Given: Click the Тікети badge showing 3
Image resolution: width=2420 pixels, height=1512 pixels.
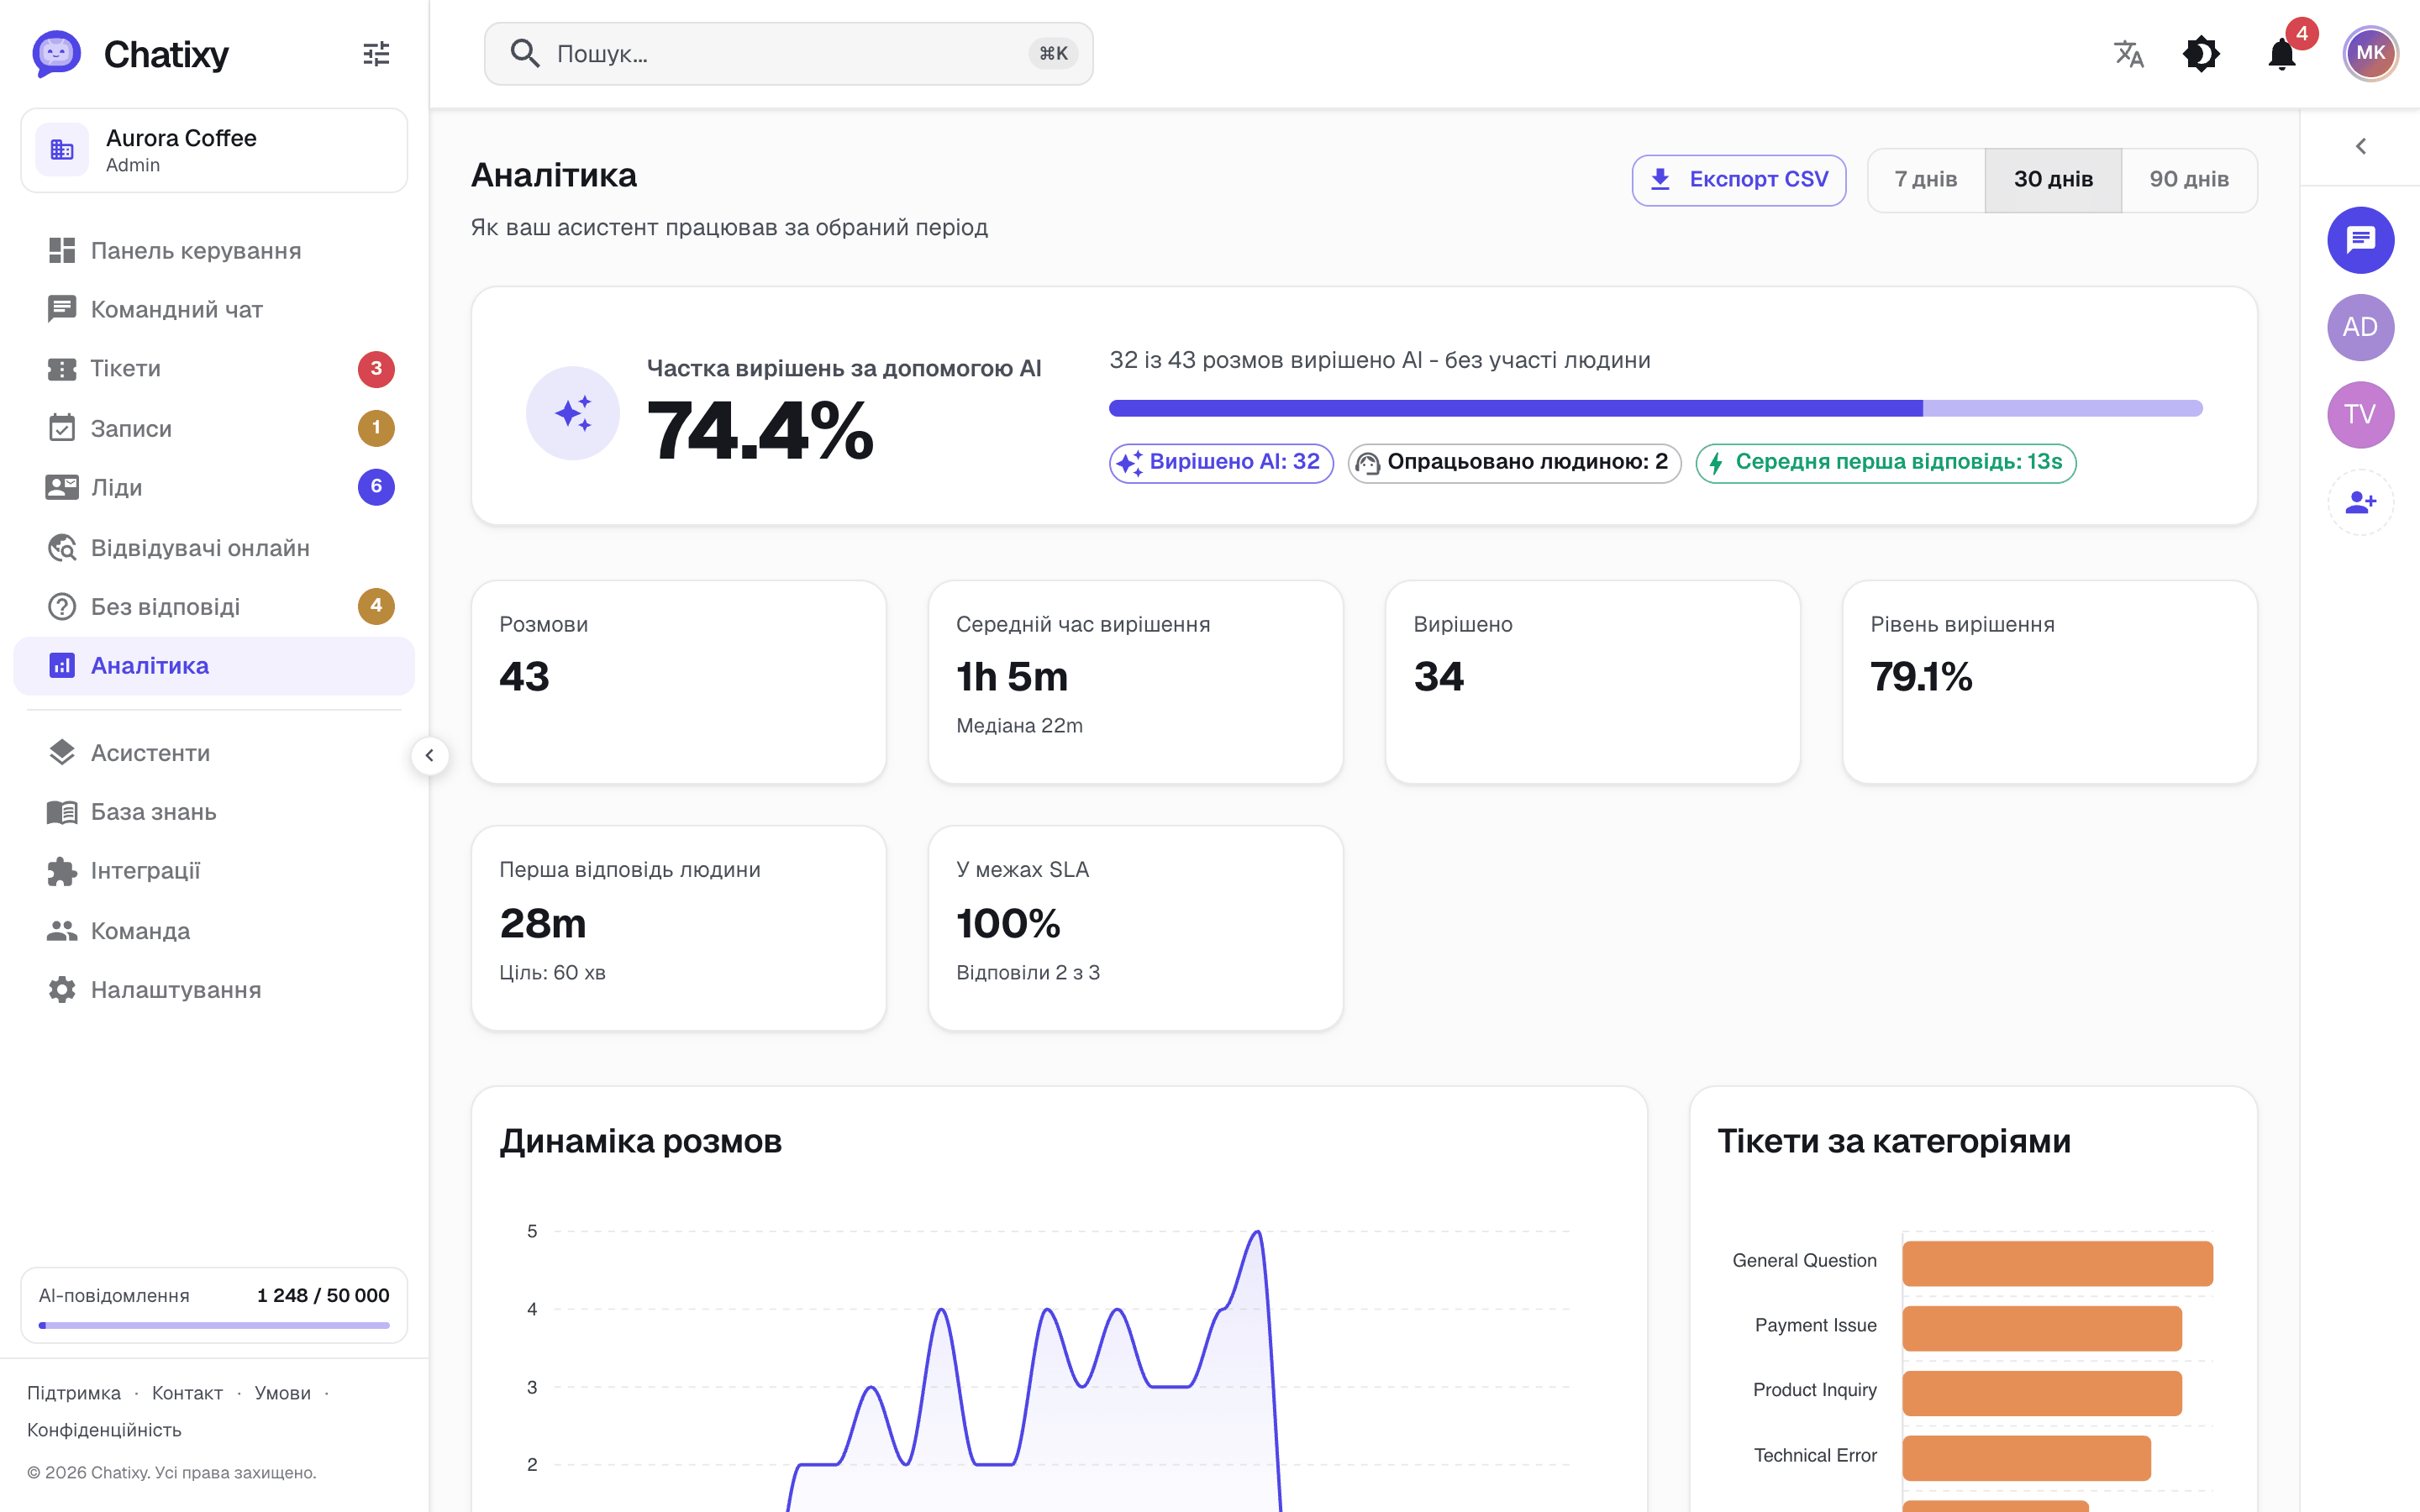Looking at the screenshot, I should click(x=376, y=369).
